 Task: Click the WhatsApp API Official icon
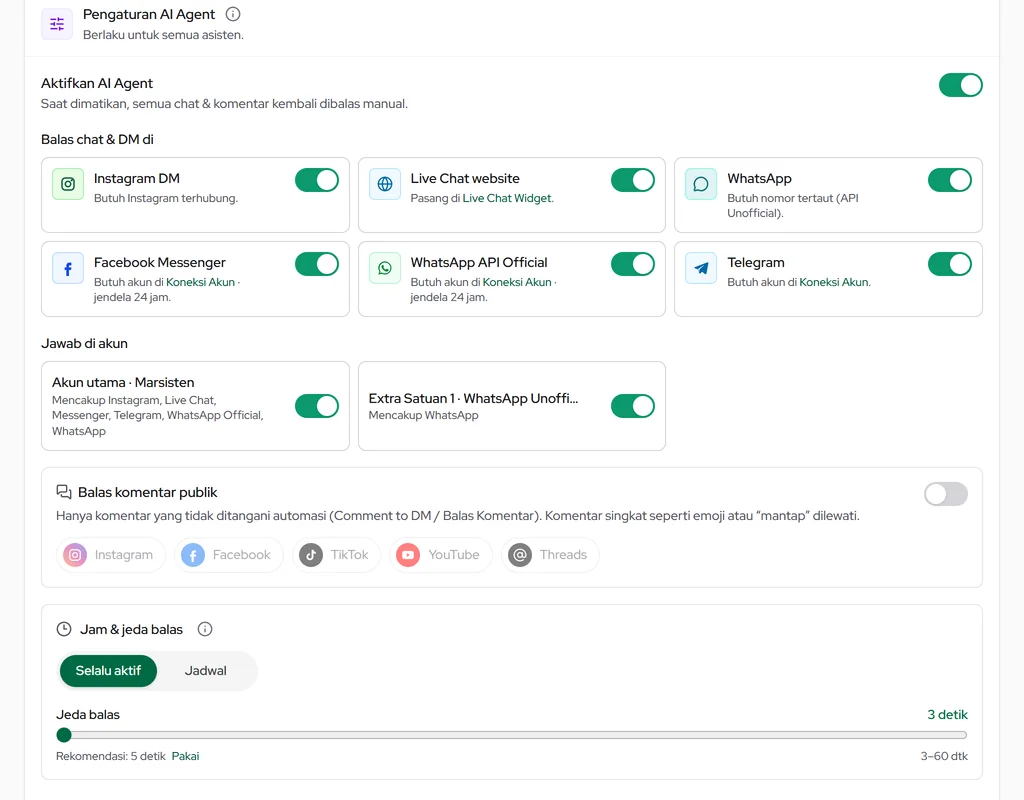click(385, 268)
